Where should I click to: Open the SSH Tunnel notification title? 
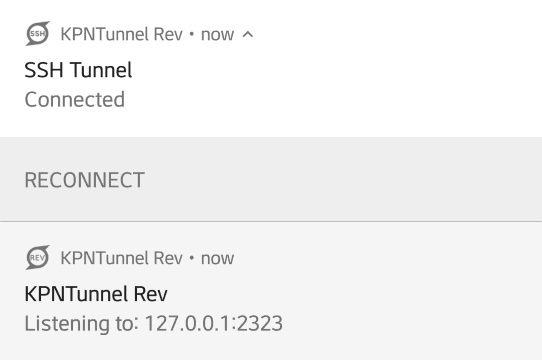click(x=78, y=70)
